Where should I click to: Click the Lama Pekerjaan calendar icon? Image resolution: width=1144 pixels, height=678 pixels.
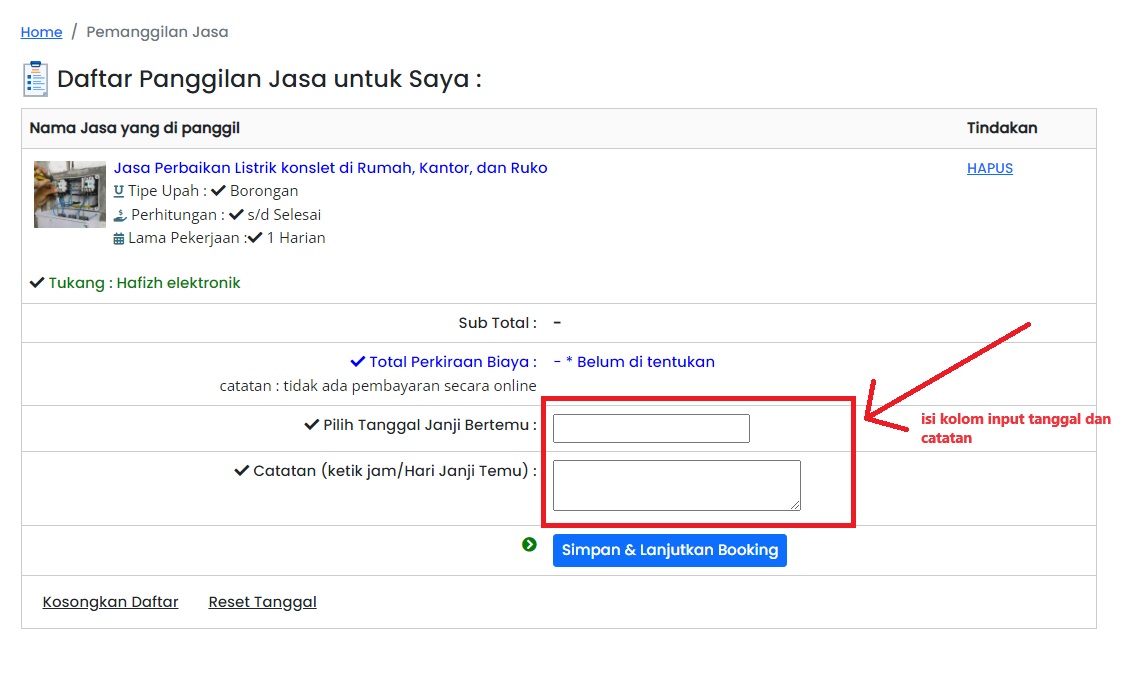click(x=119, y=239)
